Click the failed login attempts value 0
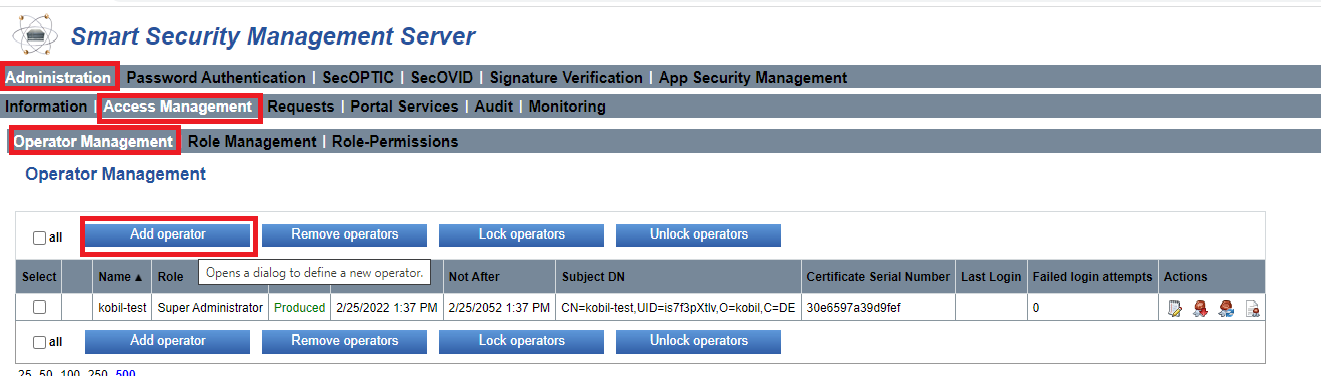This screenshot has height=376, width=1321. coord(1036,308)
